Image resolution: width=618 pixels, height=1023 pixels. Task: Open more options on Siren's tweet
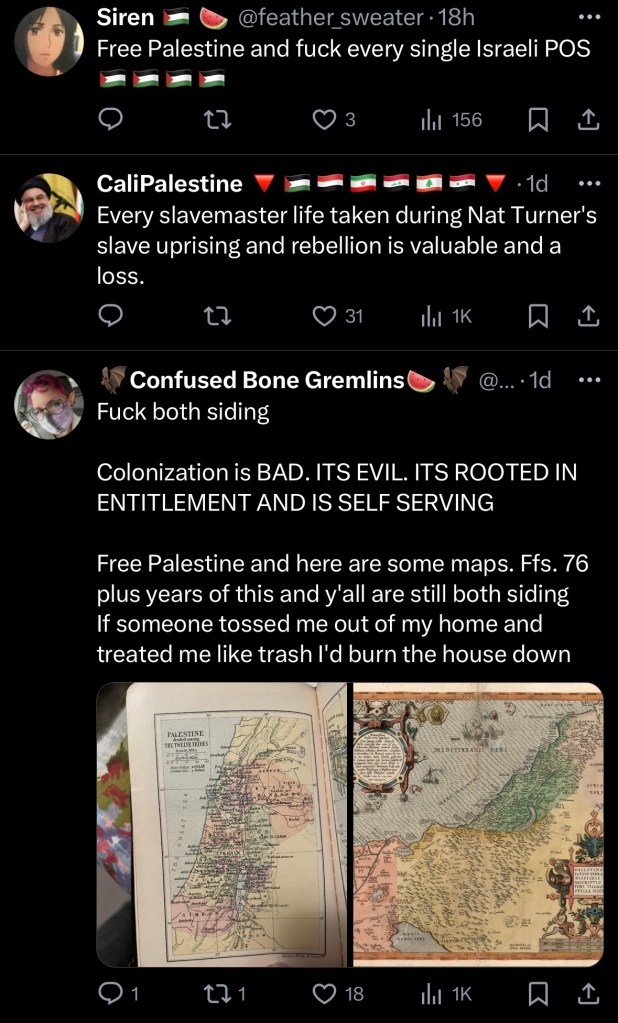click(588, 17)
